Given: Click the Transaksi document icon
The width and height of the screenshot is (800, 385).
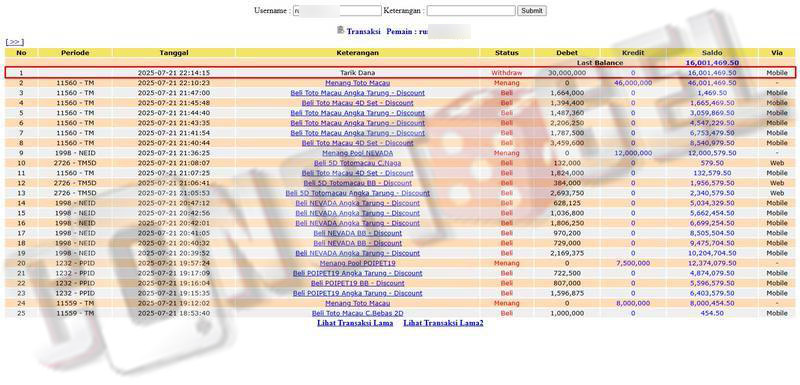Looking at the screenshot, I should [x=341, y=30].
